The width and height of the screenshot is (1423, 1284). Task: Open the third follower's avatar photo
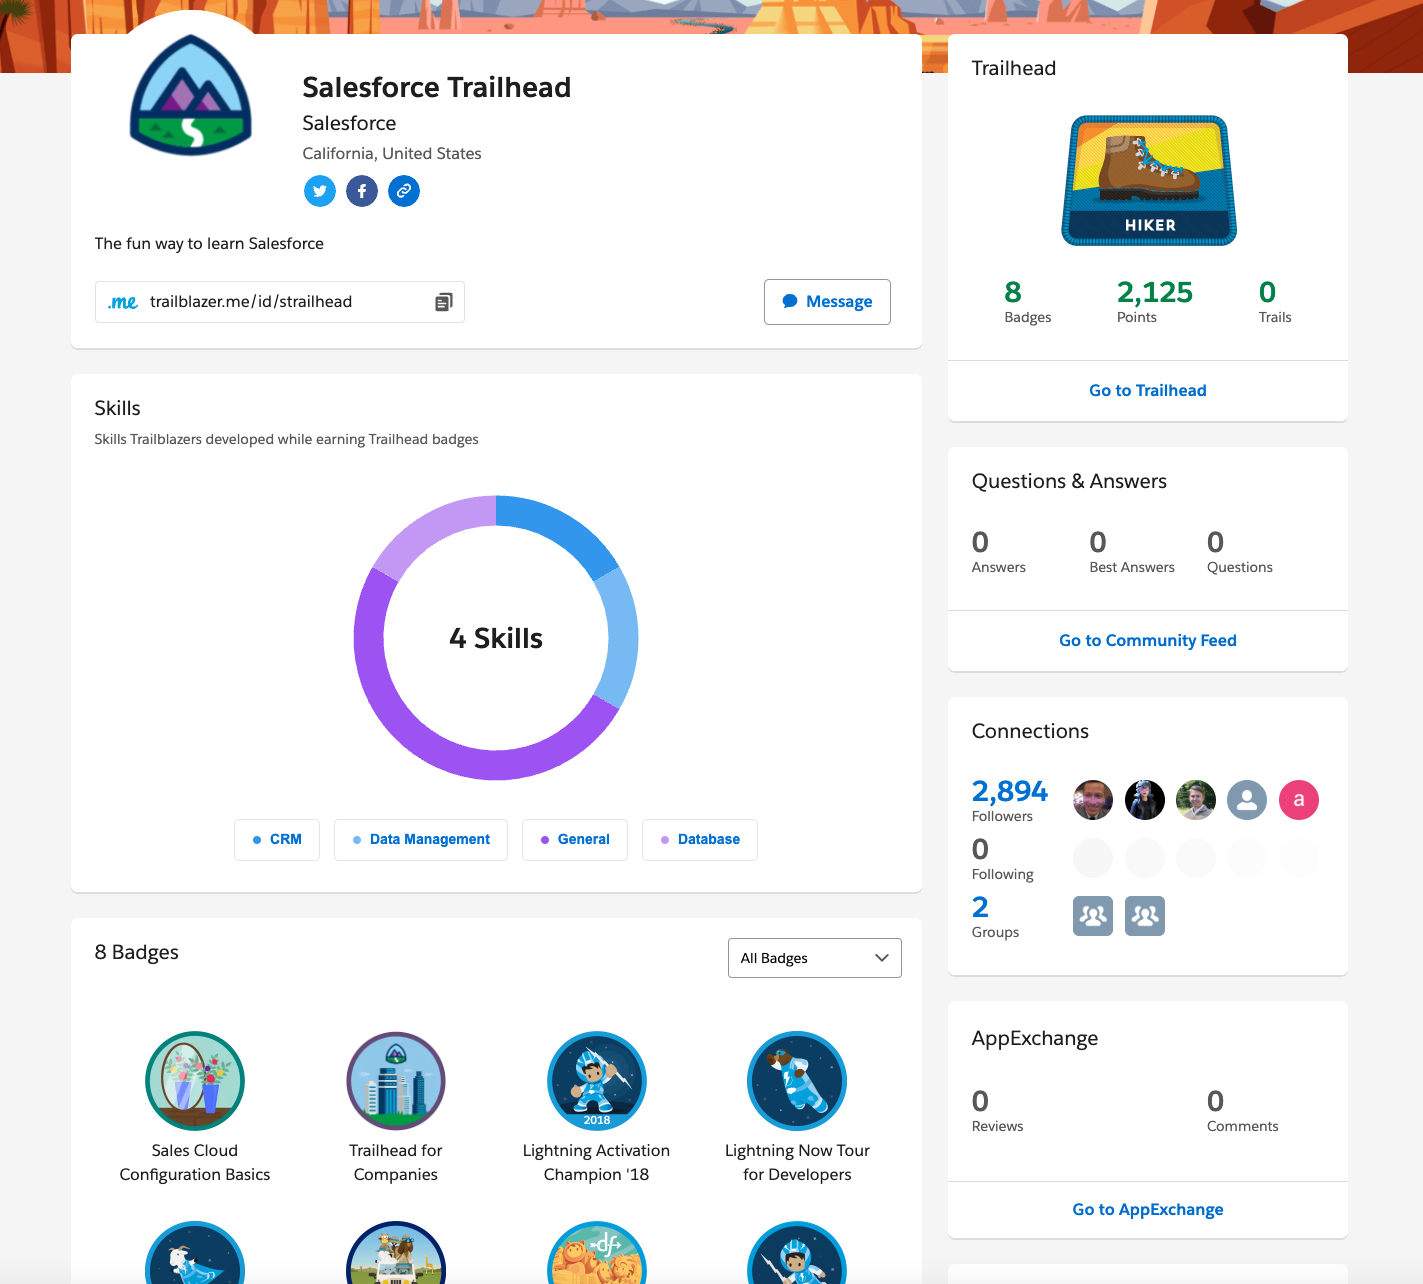coord(1196,800)
